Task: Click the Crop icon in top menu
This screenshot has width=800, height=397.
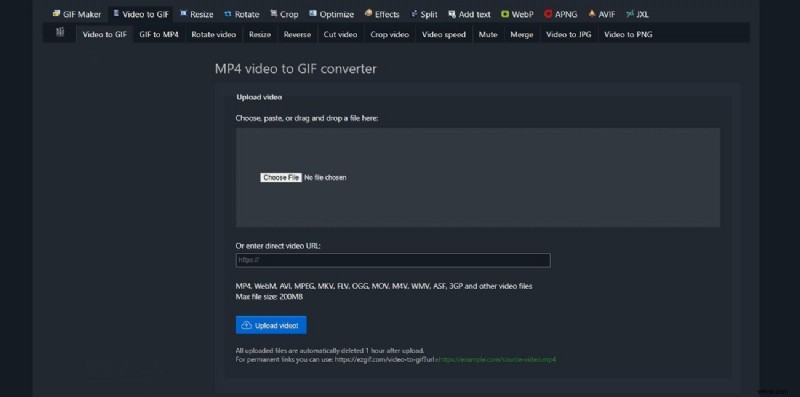Action: click(x=273, y=14)
